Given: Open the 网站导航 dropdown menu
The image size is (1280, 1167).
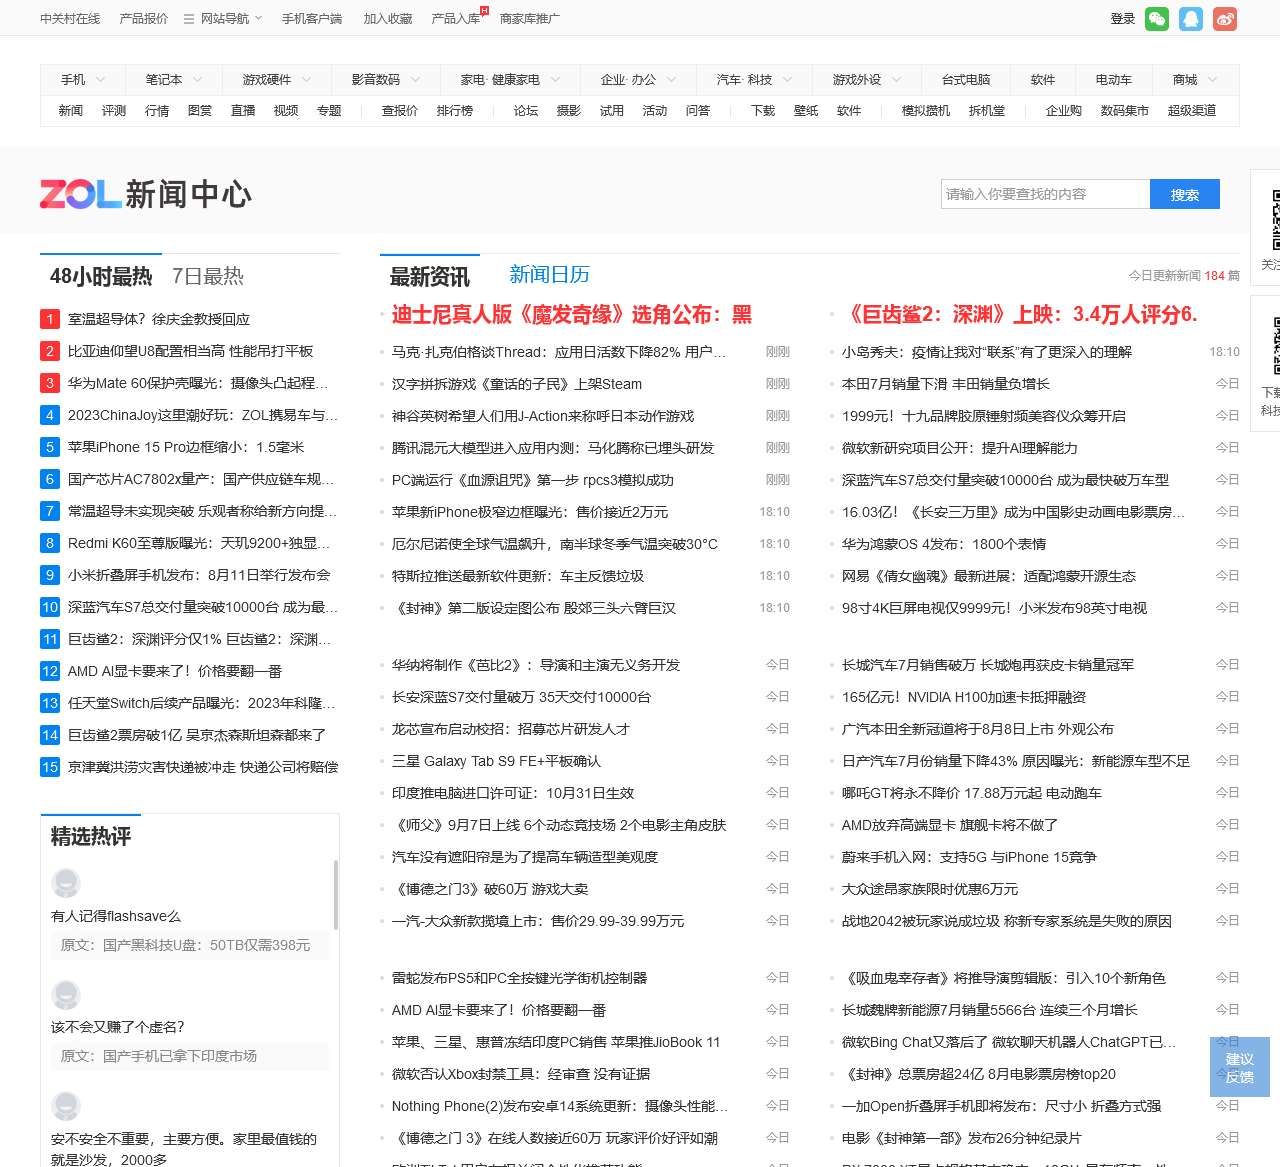Looking at the screenshot, I should (x=223, y=18).
